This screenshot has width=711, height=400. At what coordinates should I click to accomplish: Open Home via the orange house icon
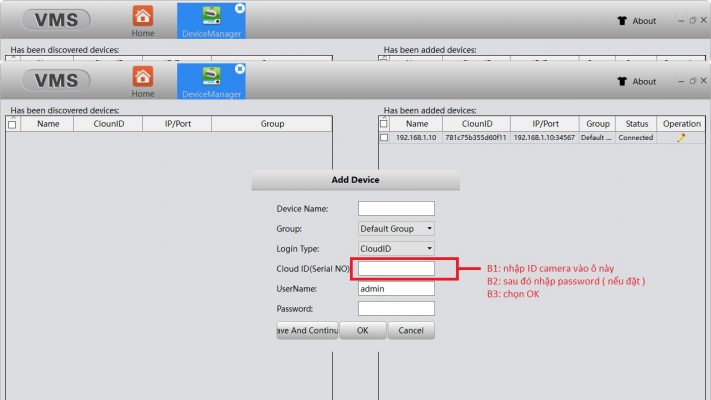pos(143,77)
